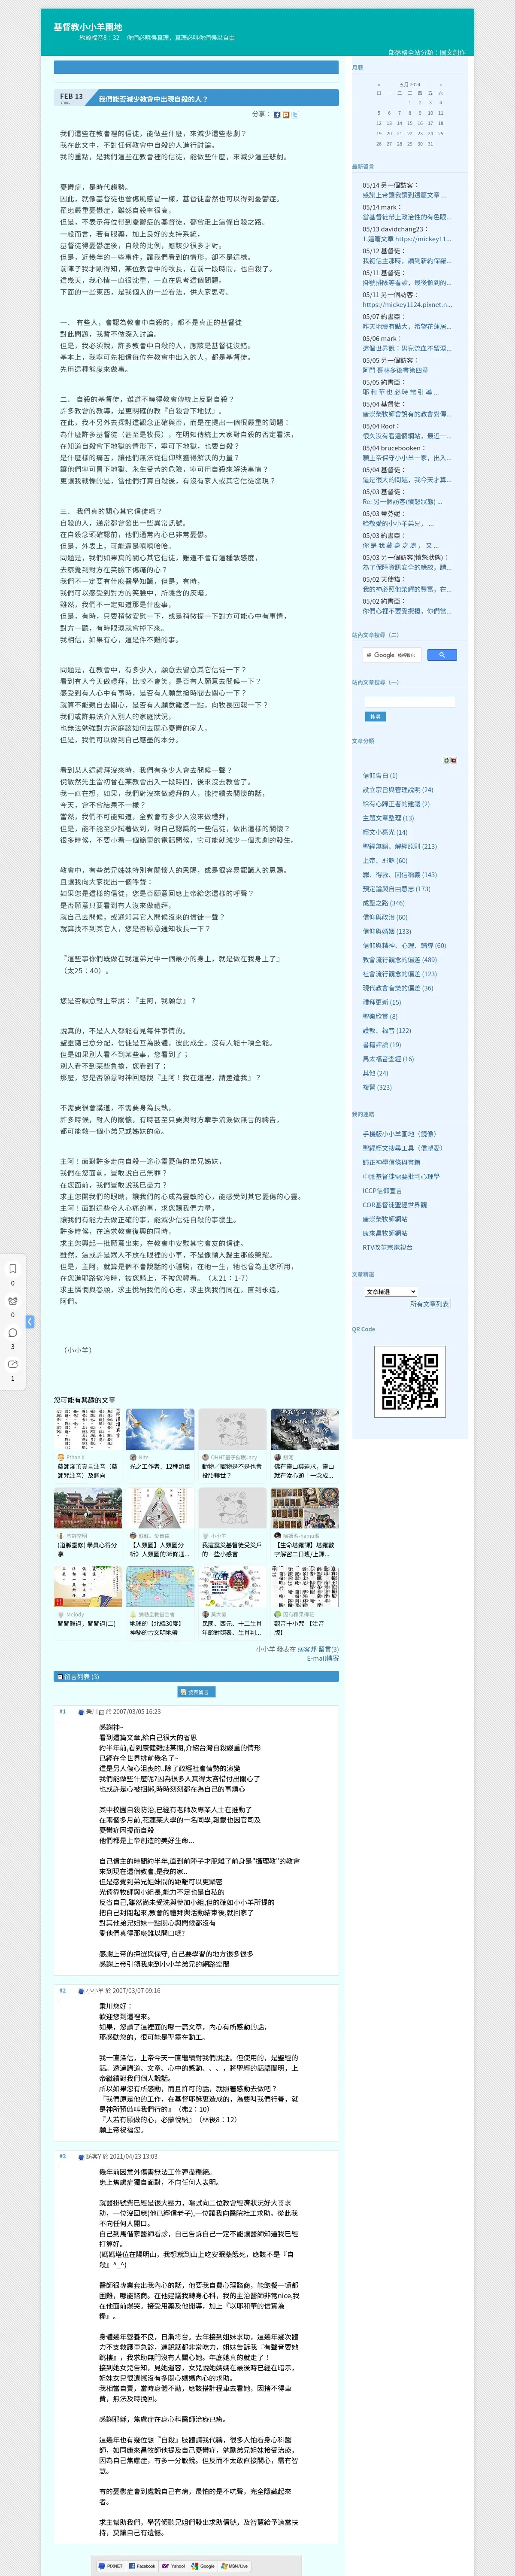Go to next month in calendar
Viewport: 515px width, 2576px height.
441,85
